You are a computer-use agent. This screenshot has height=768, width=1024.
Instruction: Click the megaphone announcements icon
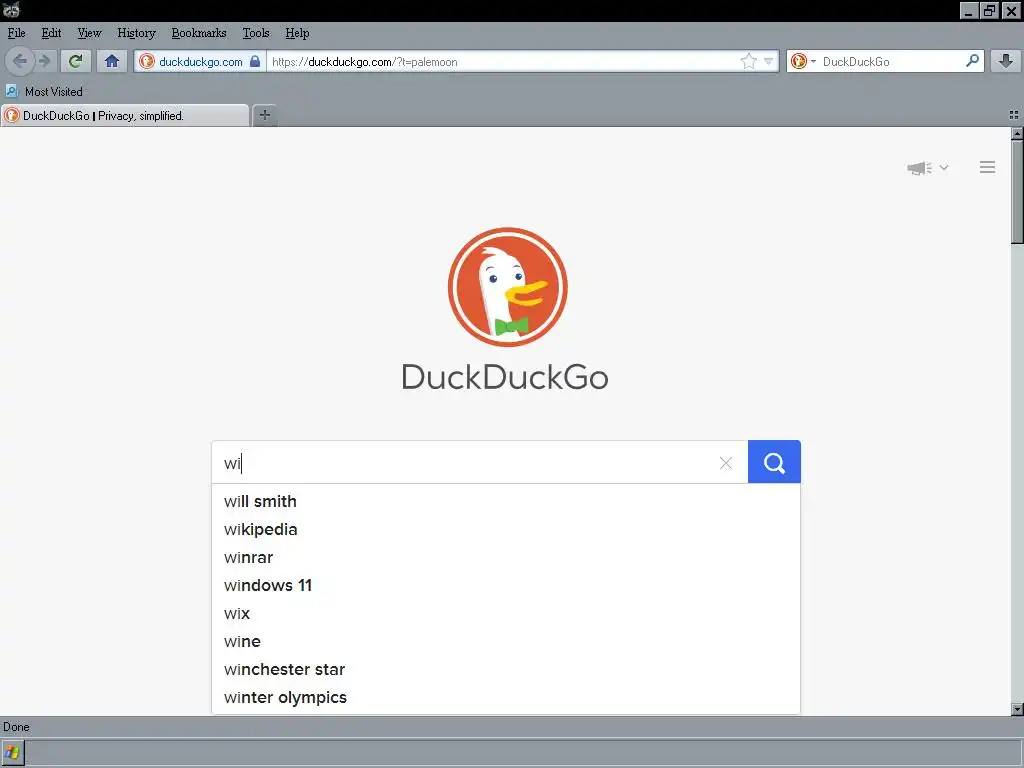pyautogui.click(x=920, y=168)
